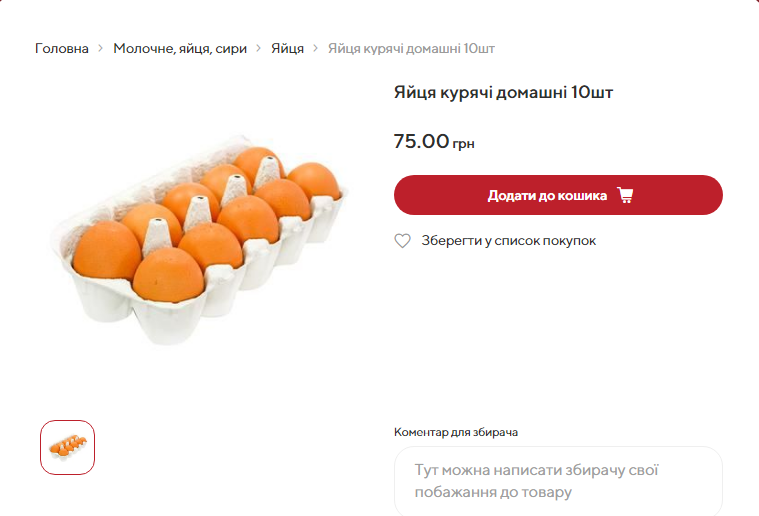This screenshot has height=516, width=759.
Task: Click the current breadcrumb Яйця курячі домашні 10шт
Action: point(411,48)
